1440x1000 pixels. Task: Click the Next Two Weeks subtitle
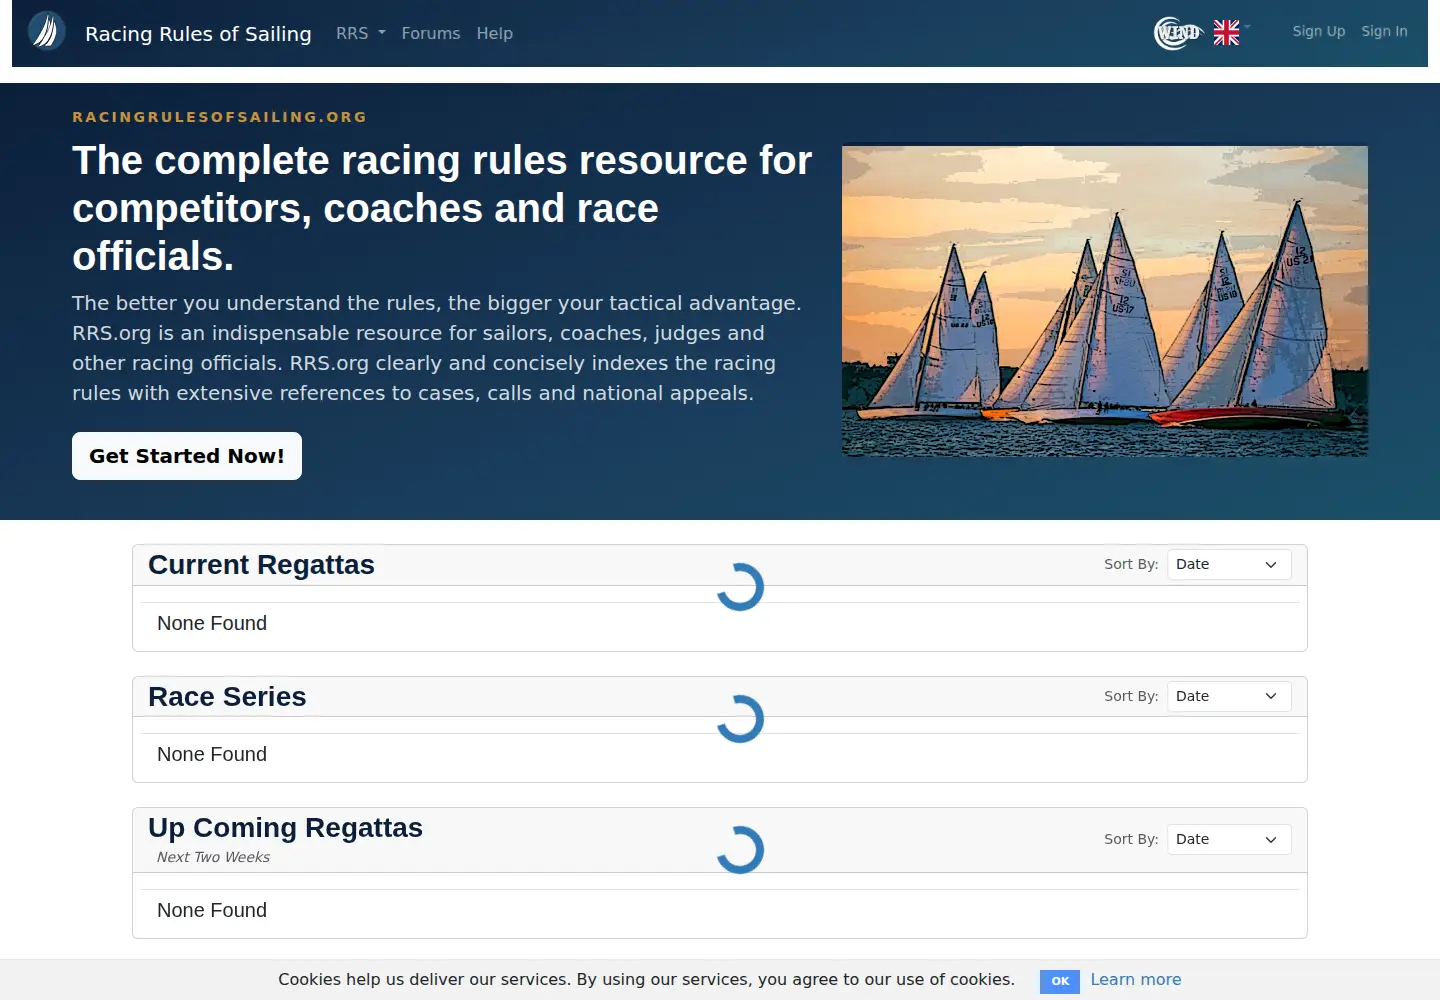[213, 857]
